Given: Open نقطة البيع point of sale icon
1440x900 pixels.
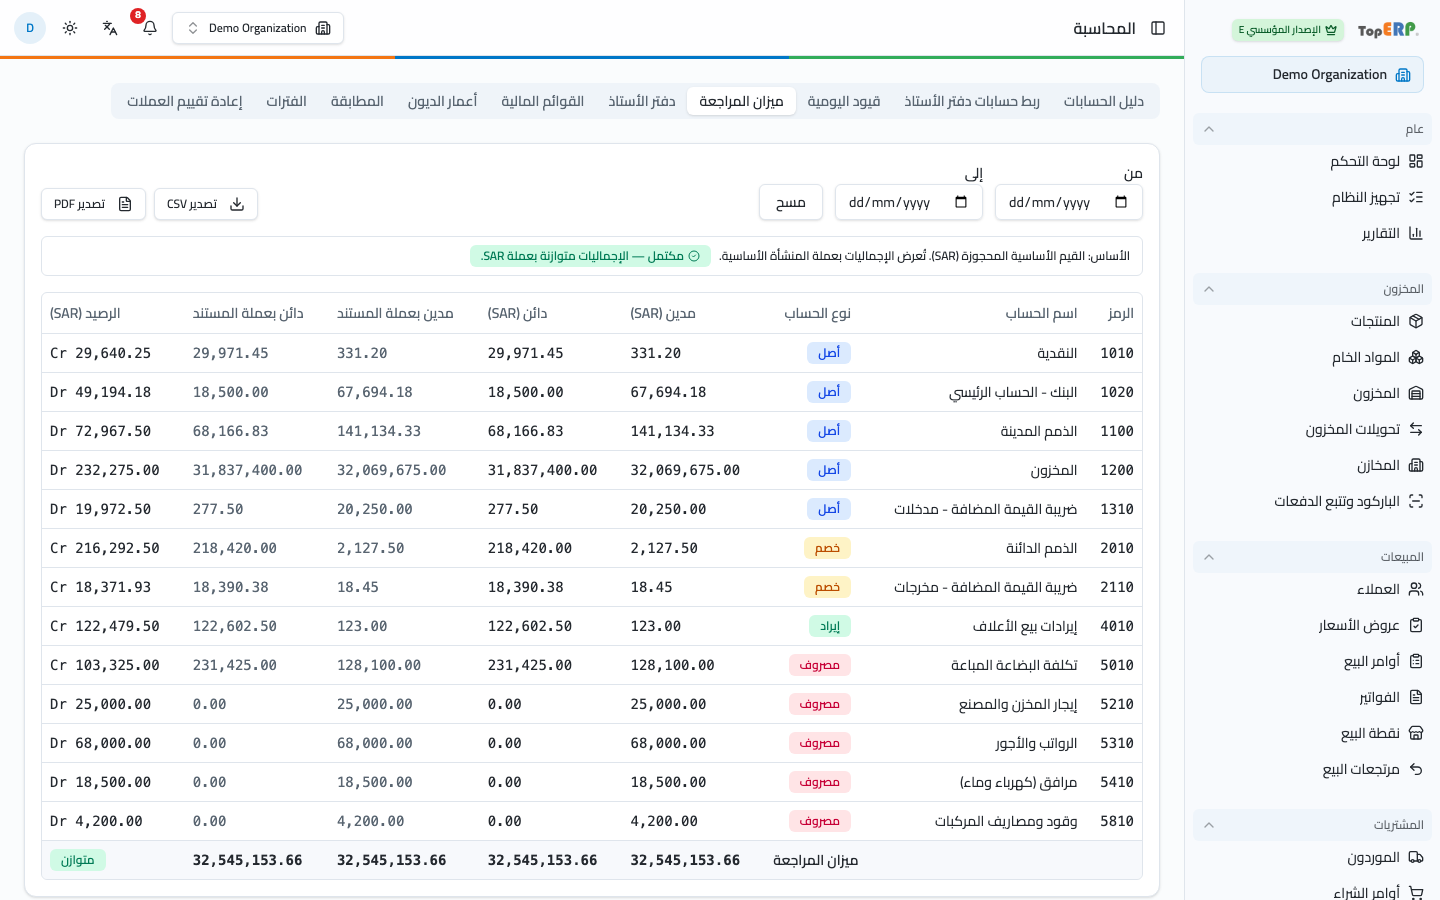Looking at the screenshot, I should [1416, 733].
